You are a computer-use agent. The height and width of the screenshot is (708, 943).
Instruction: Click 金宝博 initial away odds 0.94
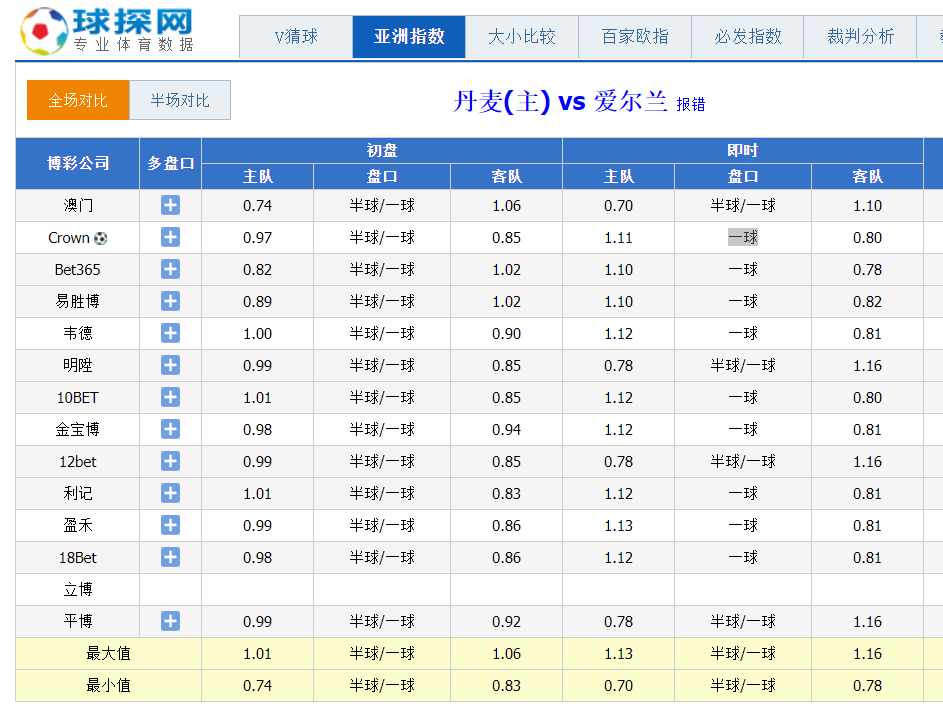506,429
